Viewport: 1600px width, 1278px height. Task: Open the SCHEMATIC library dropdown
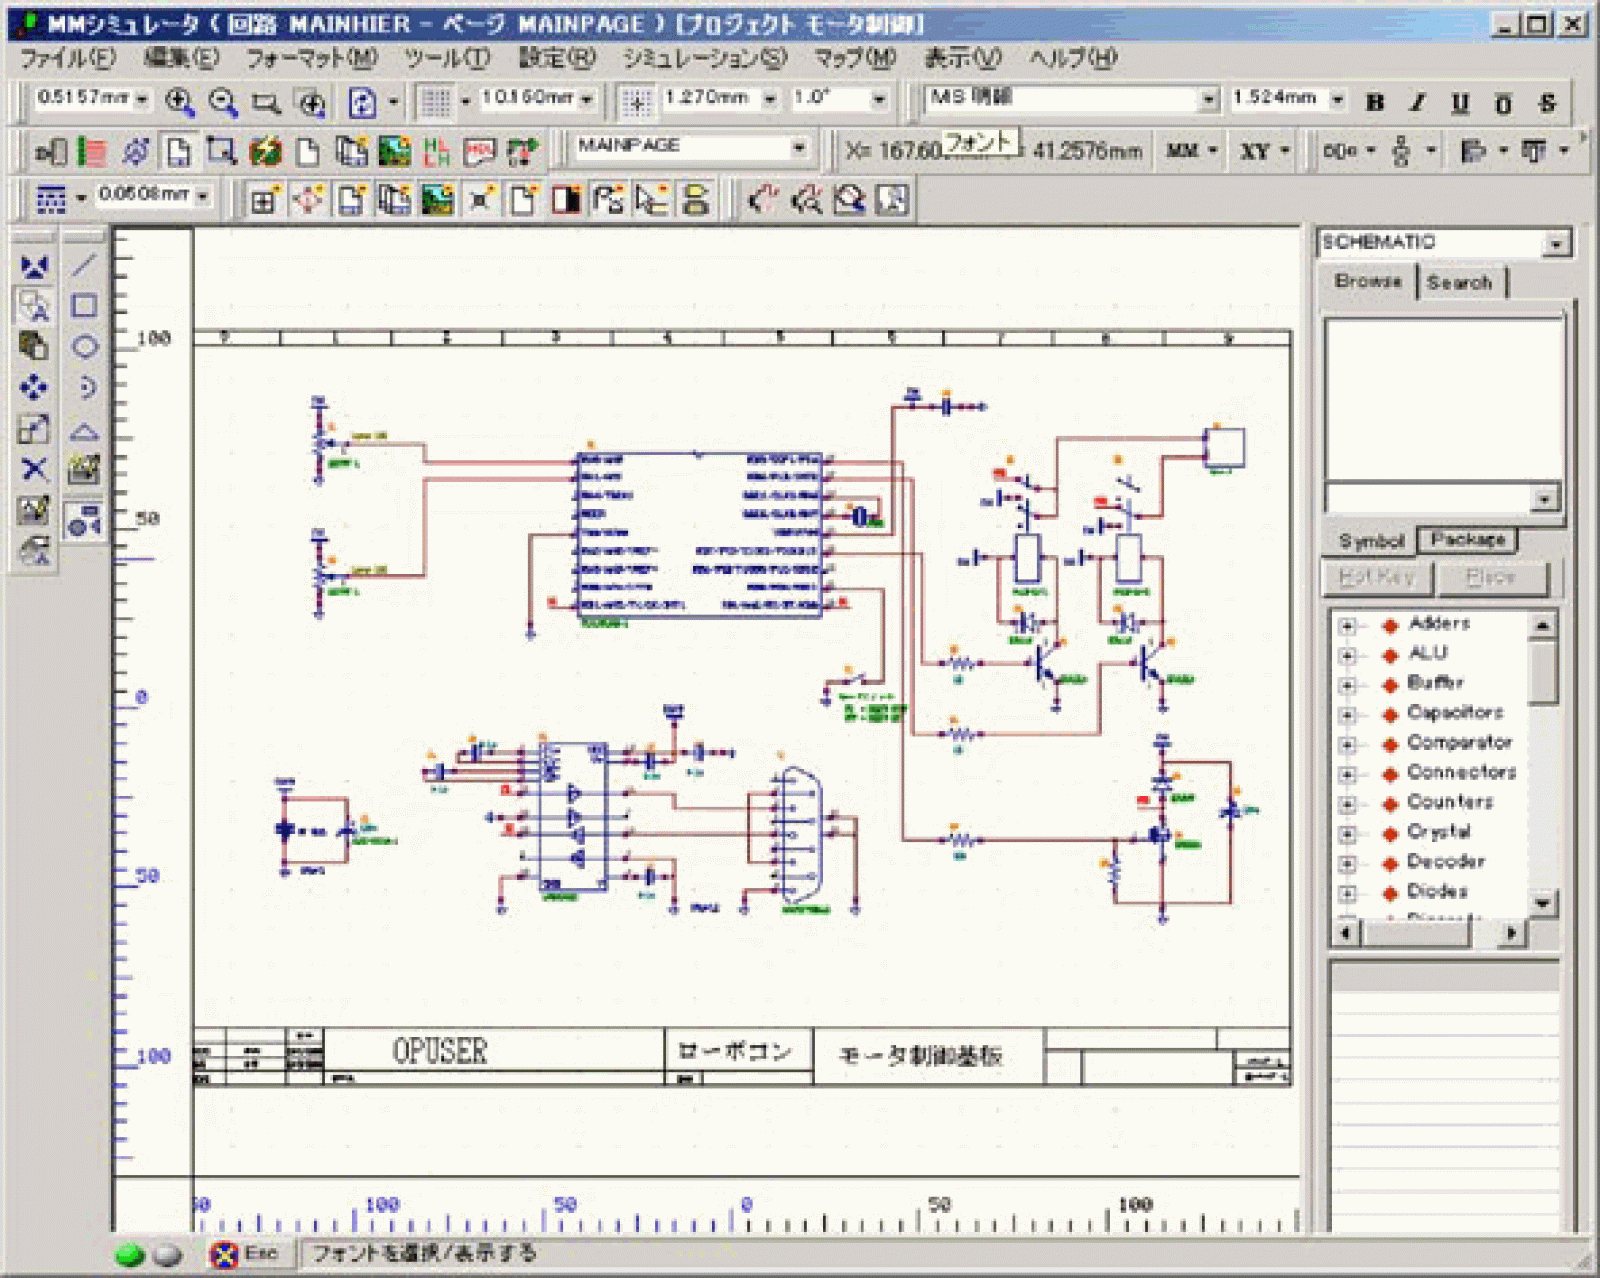point(1555,243)
